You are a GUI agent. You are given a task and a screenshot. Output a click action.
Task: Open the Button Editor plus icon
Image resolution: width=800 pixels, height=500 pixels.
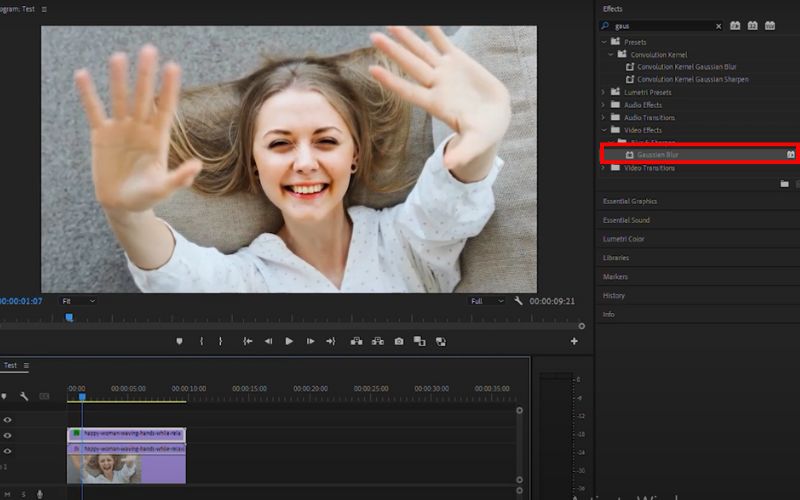pyautogui.click(x=574, y=341)
